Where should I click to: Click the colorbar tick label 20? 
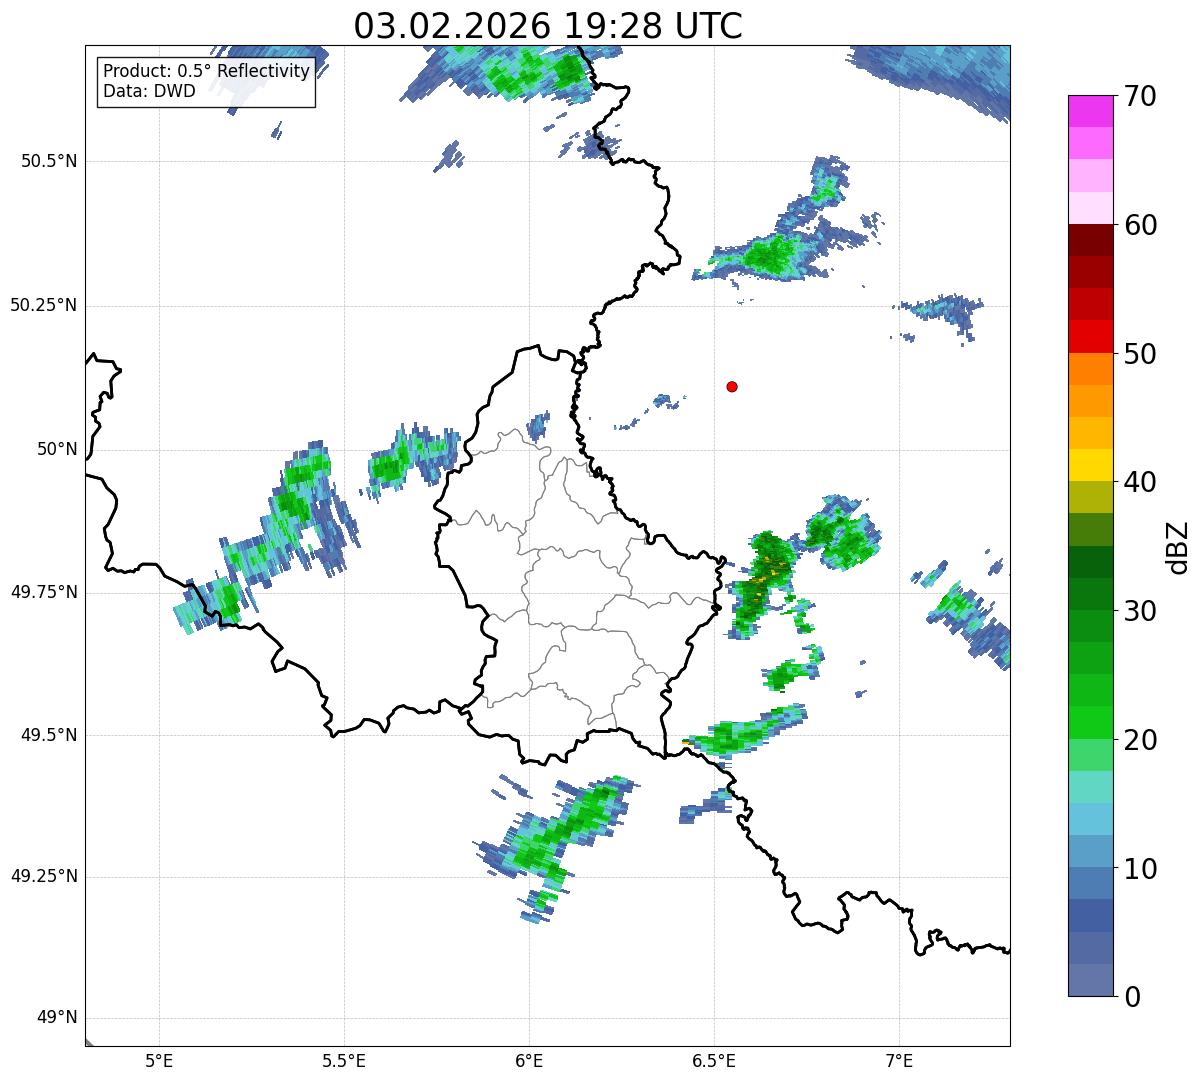pyautogui.click(x=1140, y=740)
